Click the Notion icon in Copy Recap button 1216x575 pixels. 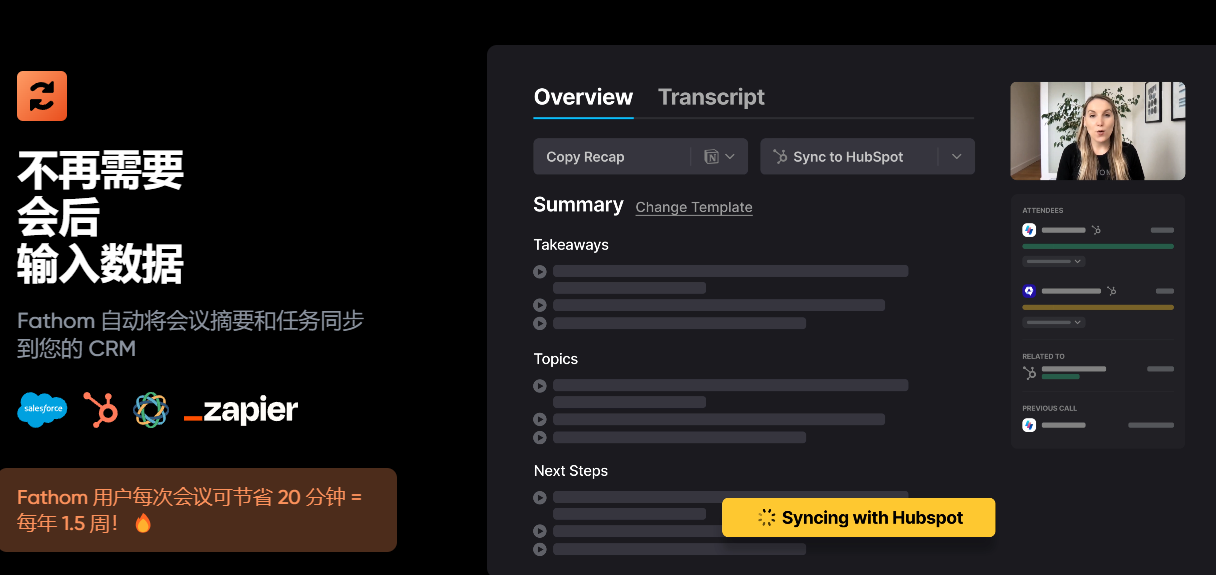point(712,157)
